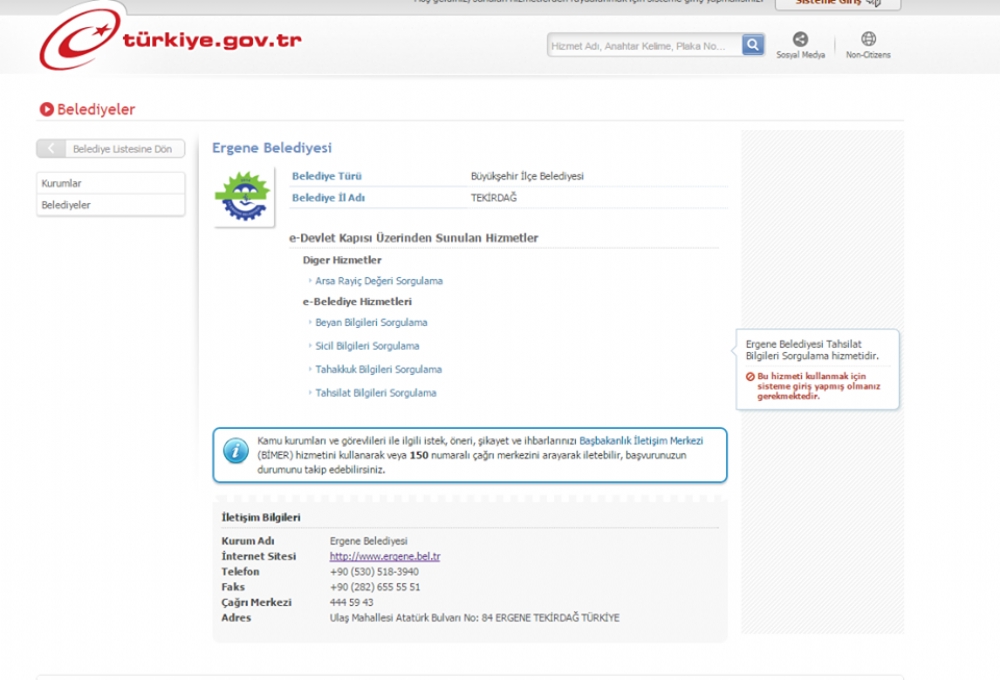The height and width of the screenshot is (680, 1000).
Task: Select the Ulaş Mahallesi Atatürk Bulvarı address
Action: 474,617
